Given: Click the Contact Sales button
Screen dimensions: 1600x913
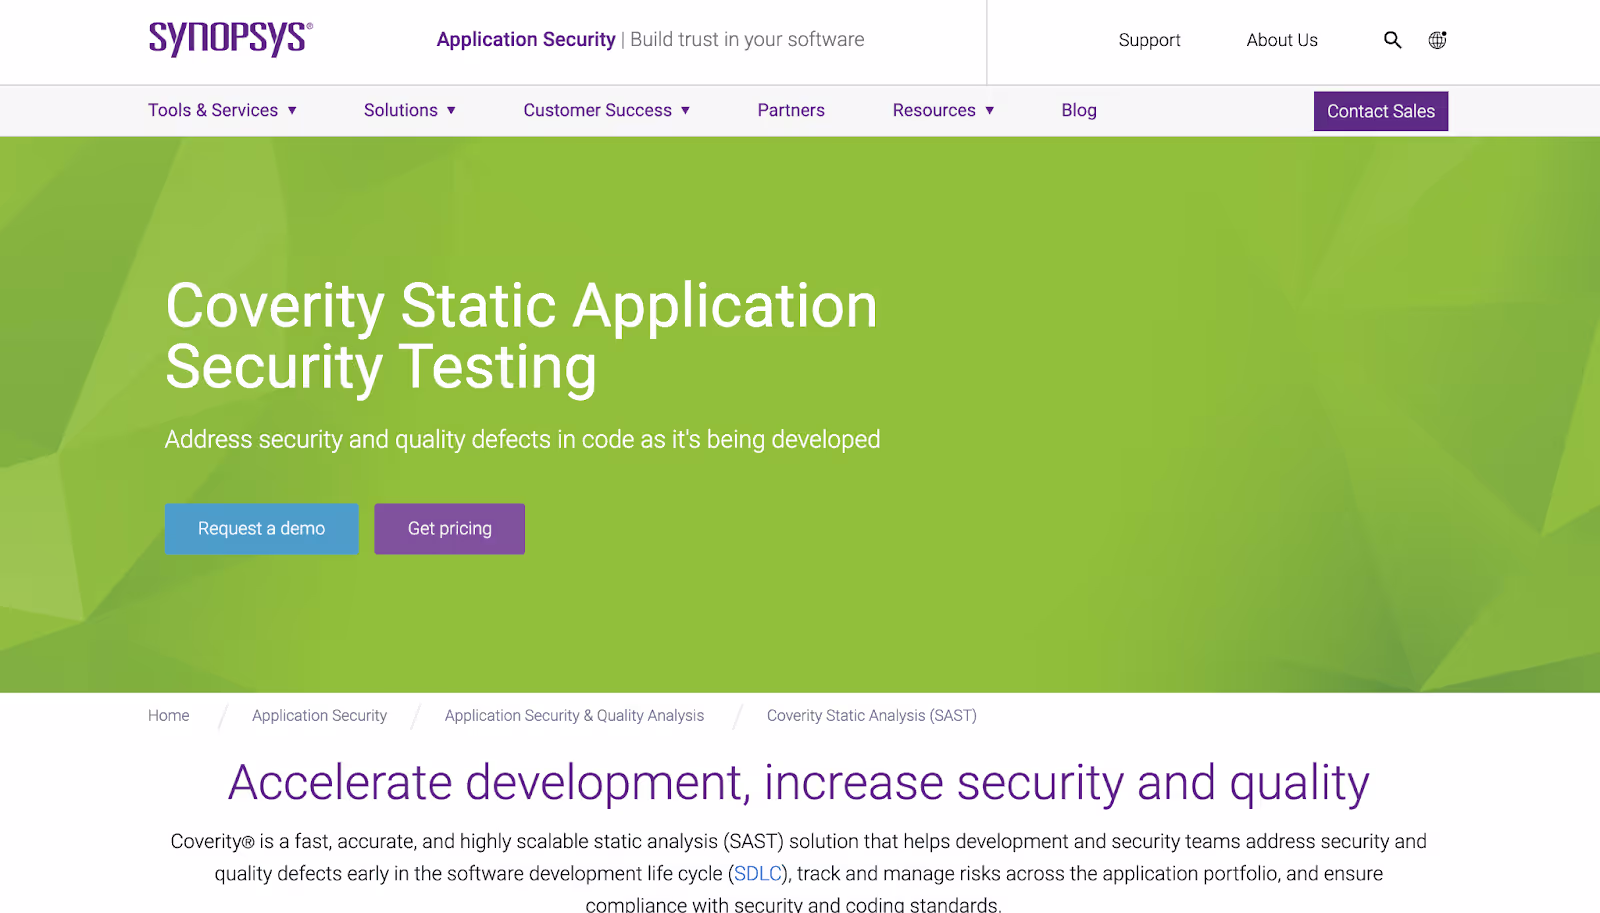Looking at the screenshot, I should (1380, 111).
